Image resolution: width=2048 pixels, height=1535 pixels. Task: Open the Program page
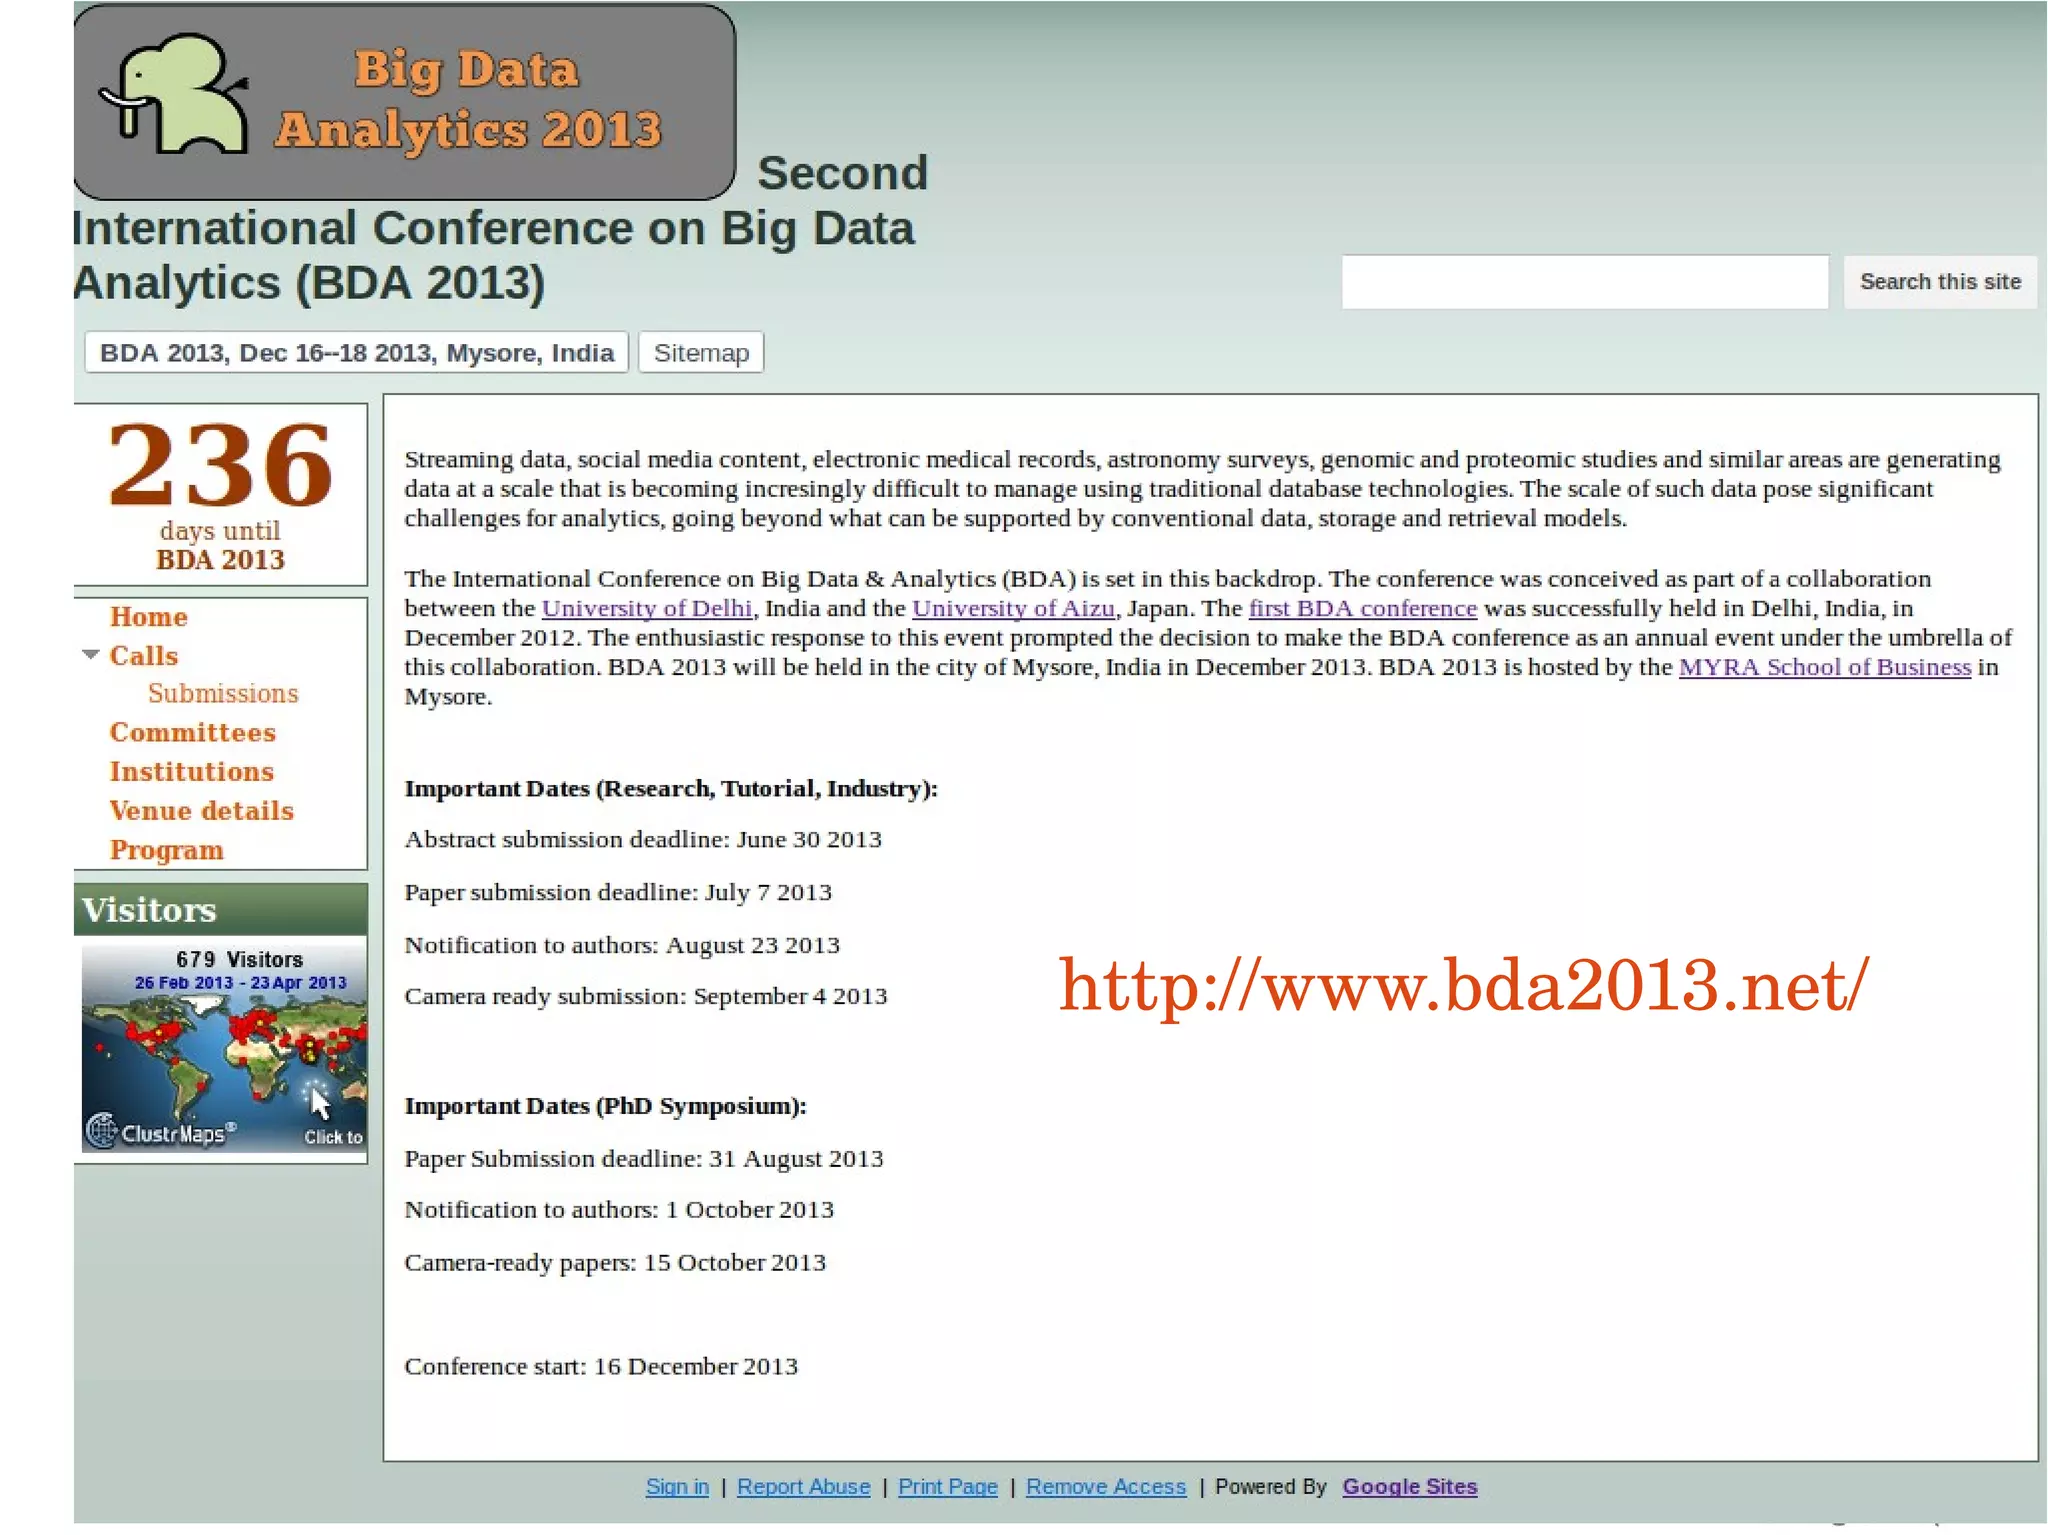point(166,850)
